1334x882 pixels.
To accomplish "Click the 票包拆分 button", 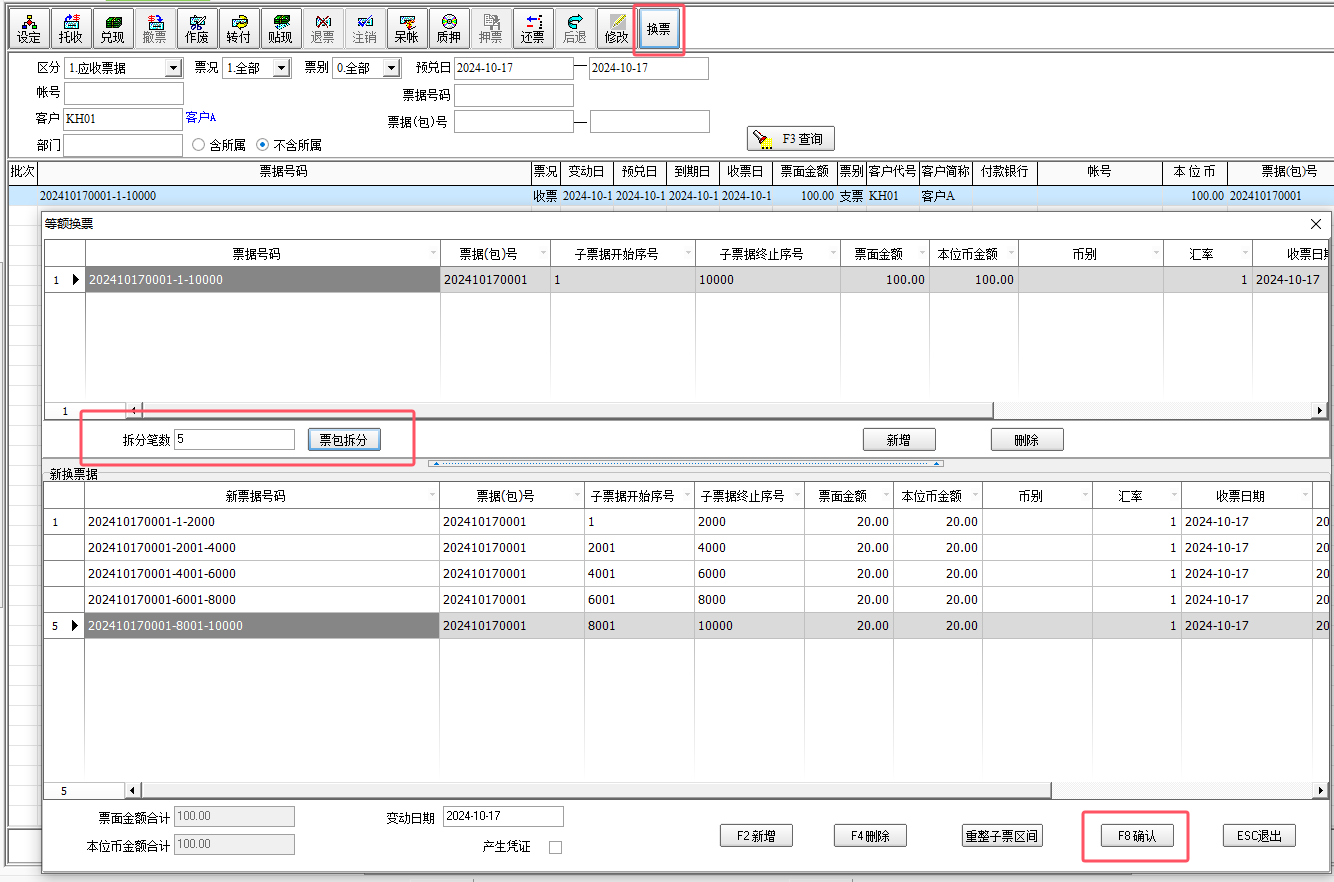I will point(343,440).
